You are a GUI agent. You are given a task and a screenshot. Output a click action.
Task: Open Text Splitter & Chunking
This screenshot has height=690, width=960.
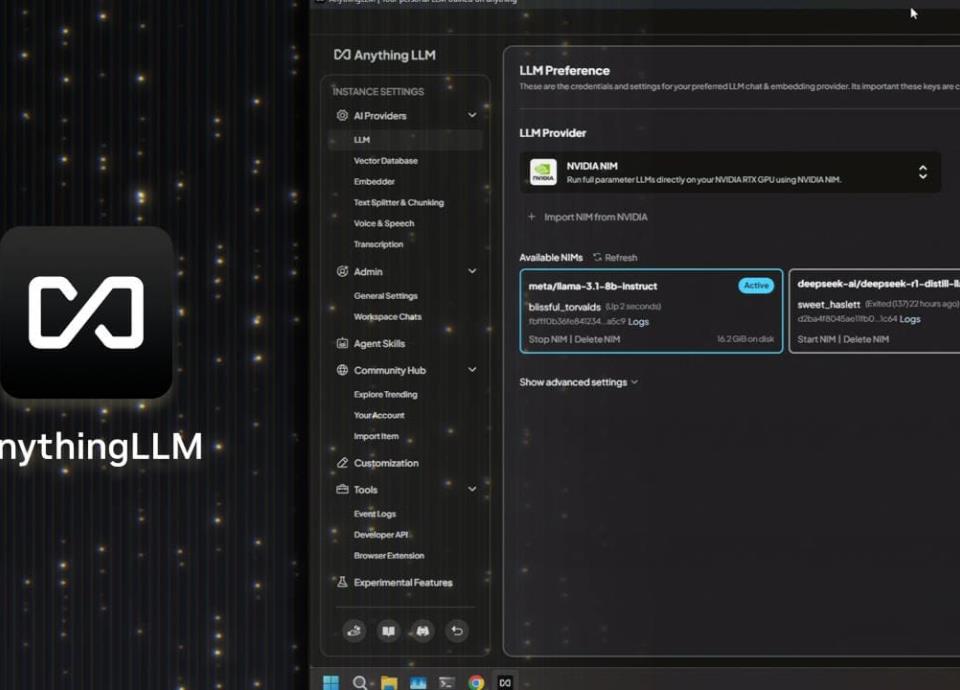399,202
